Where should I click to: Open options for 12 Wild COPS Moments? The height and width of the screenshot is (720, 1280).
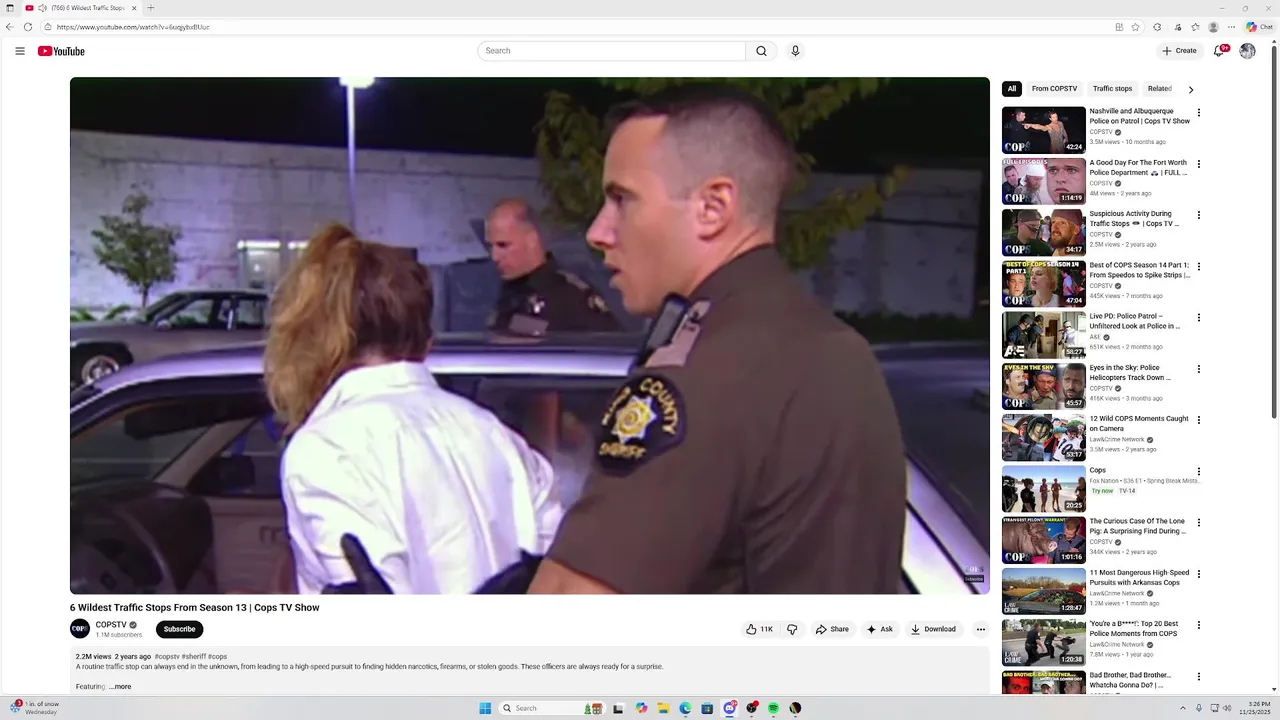tap(1198, 420)
